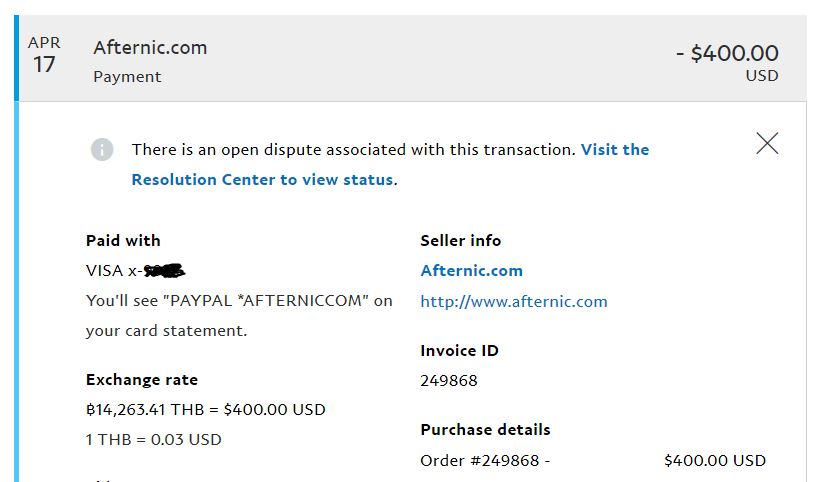This screenshot has height=482, width=825.
Task: Open the Afternic.com seller info link
Action: pos(471,271)
